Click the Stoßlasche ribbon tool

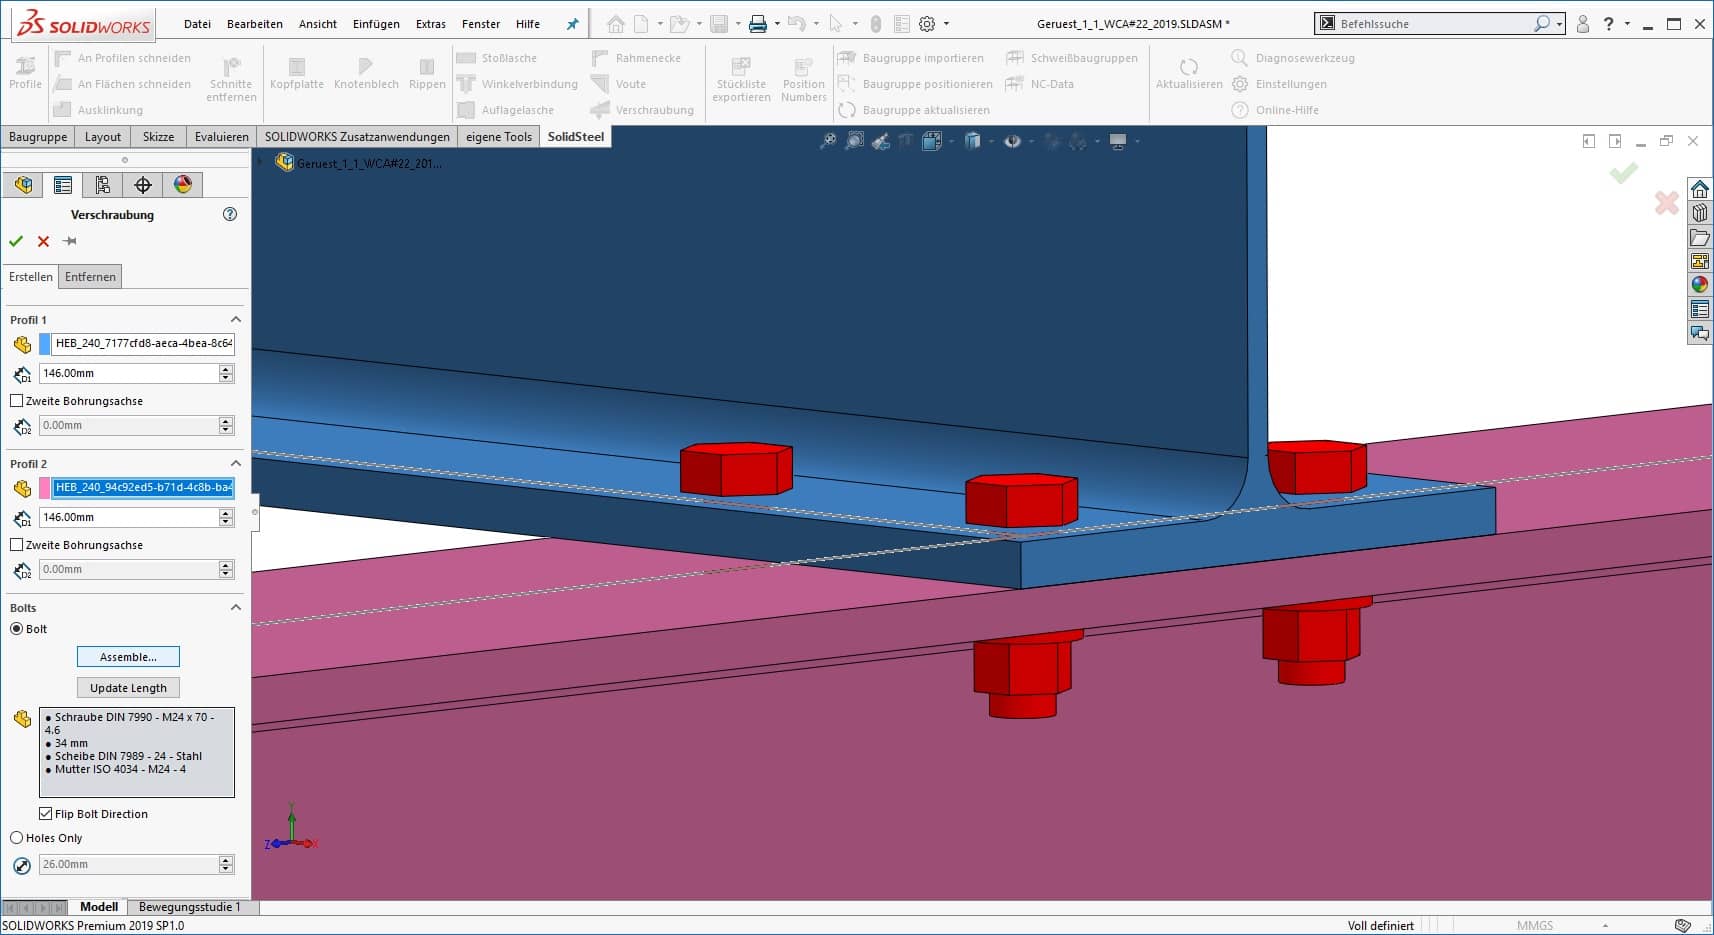pos(497,58)
